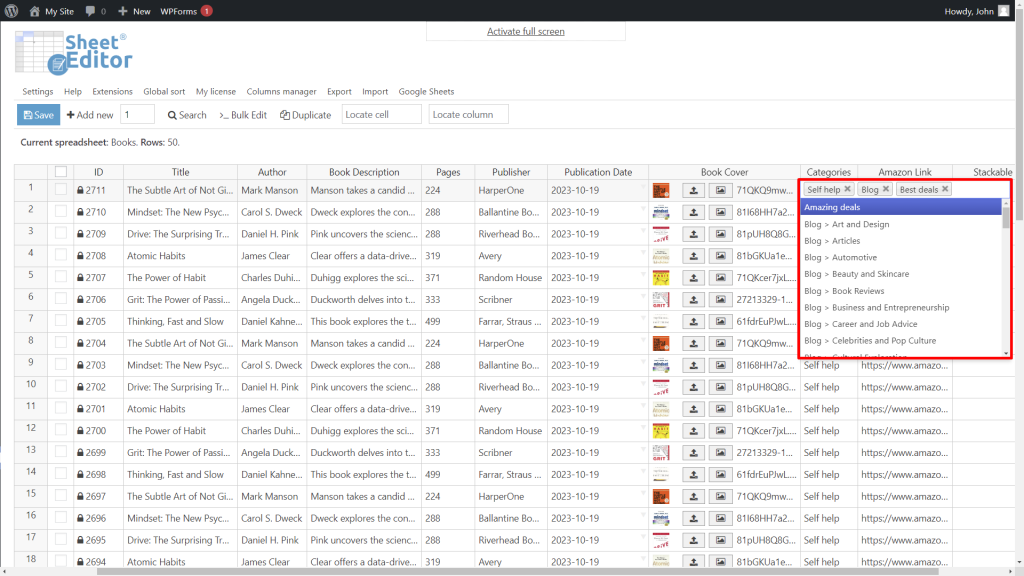Screen dimensions: 1024x576
Task: Click the Save button
Action: (x=39, y=115)
